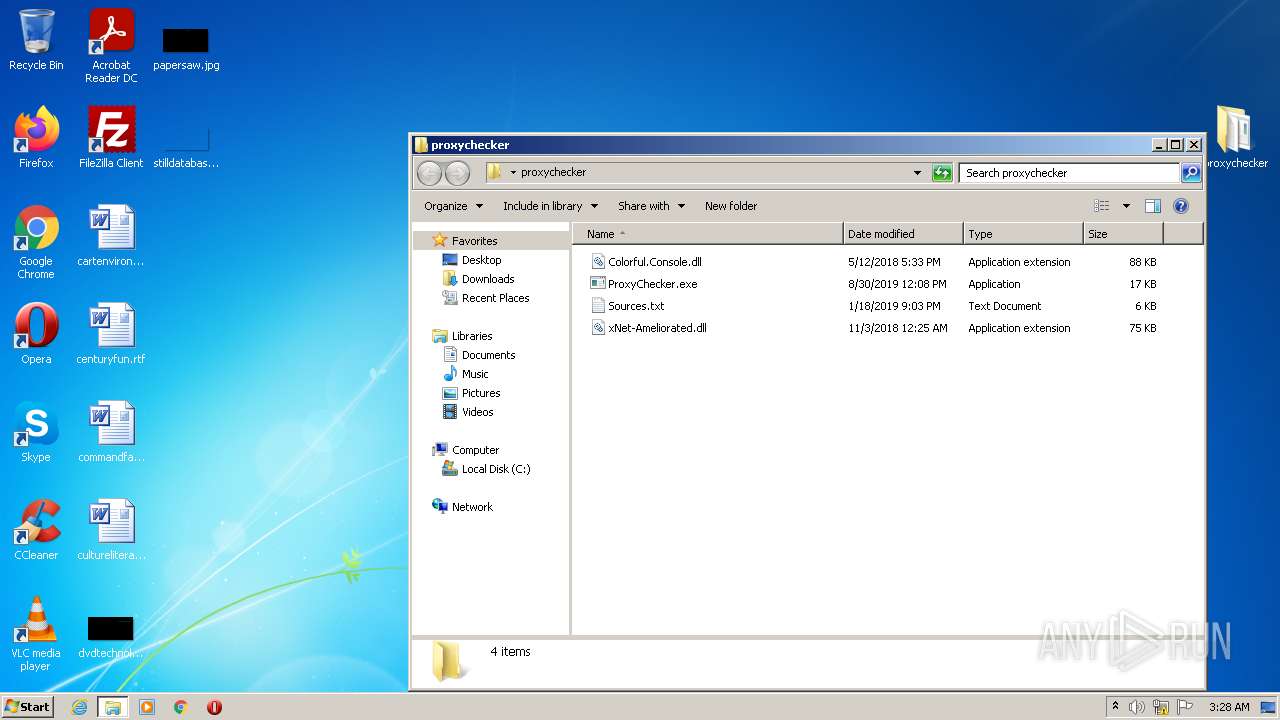Open Explorer help question mark icon

click(1180, 206)
